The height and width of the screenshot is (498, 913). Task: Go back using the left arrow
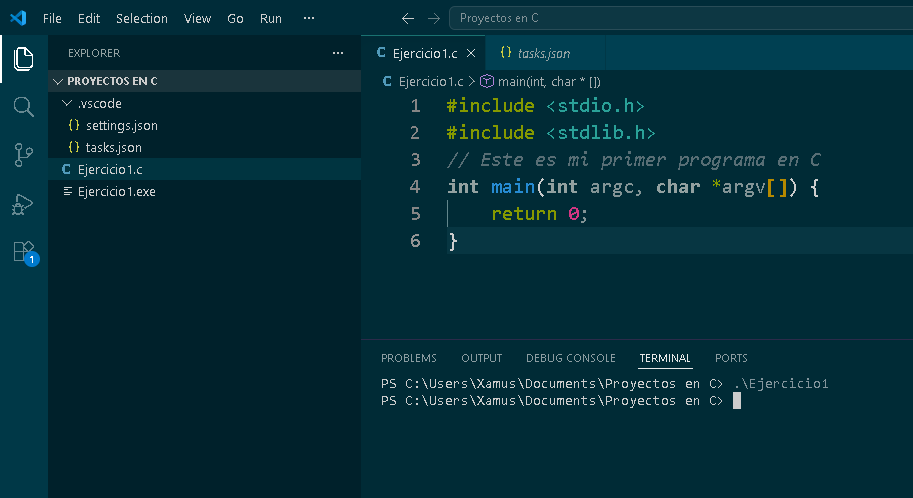[x=408, y=19]
